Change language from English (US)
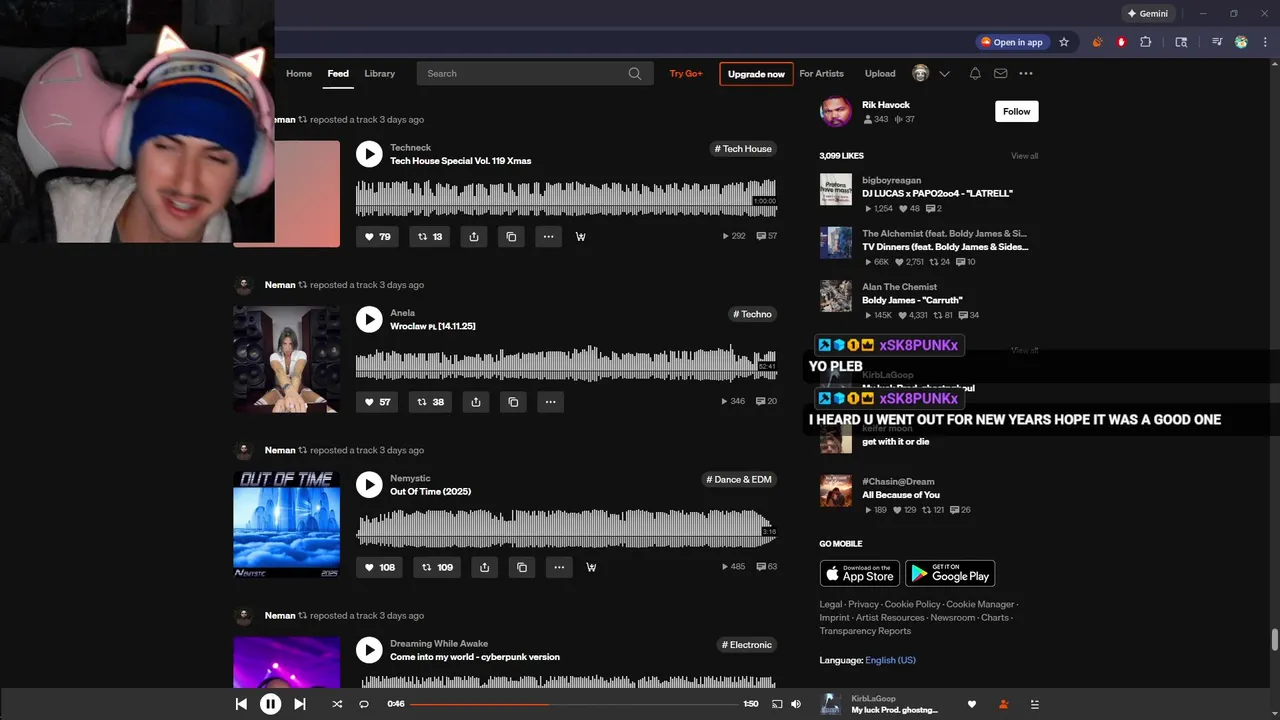 tap(890, 660)
